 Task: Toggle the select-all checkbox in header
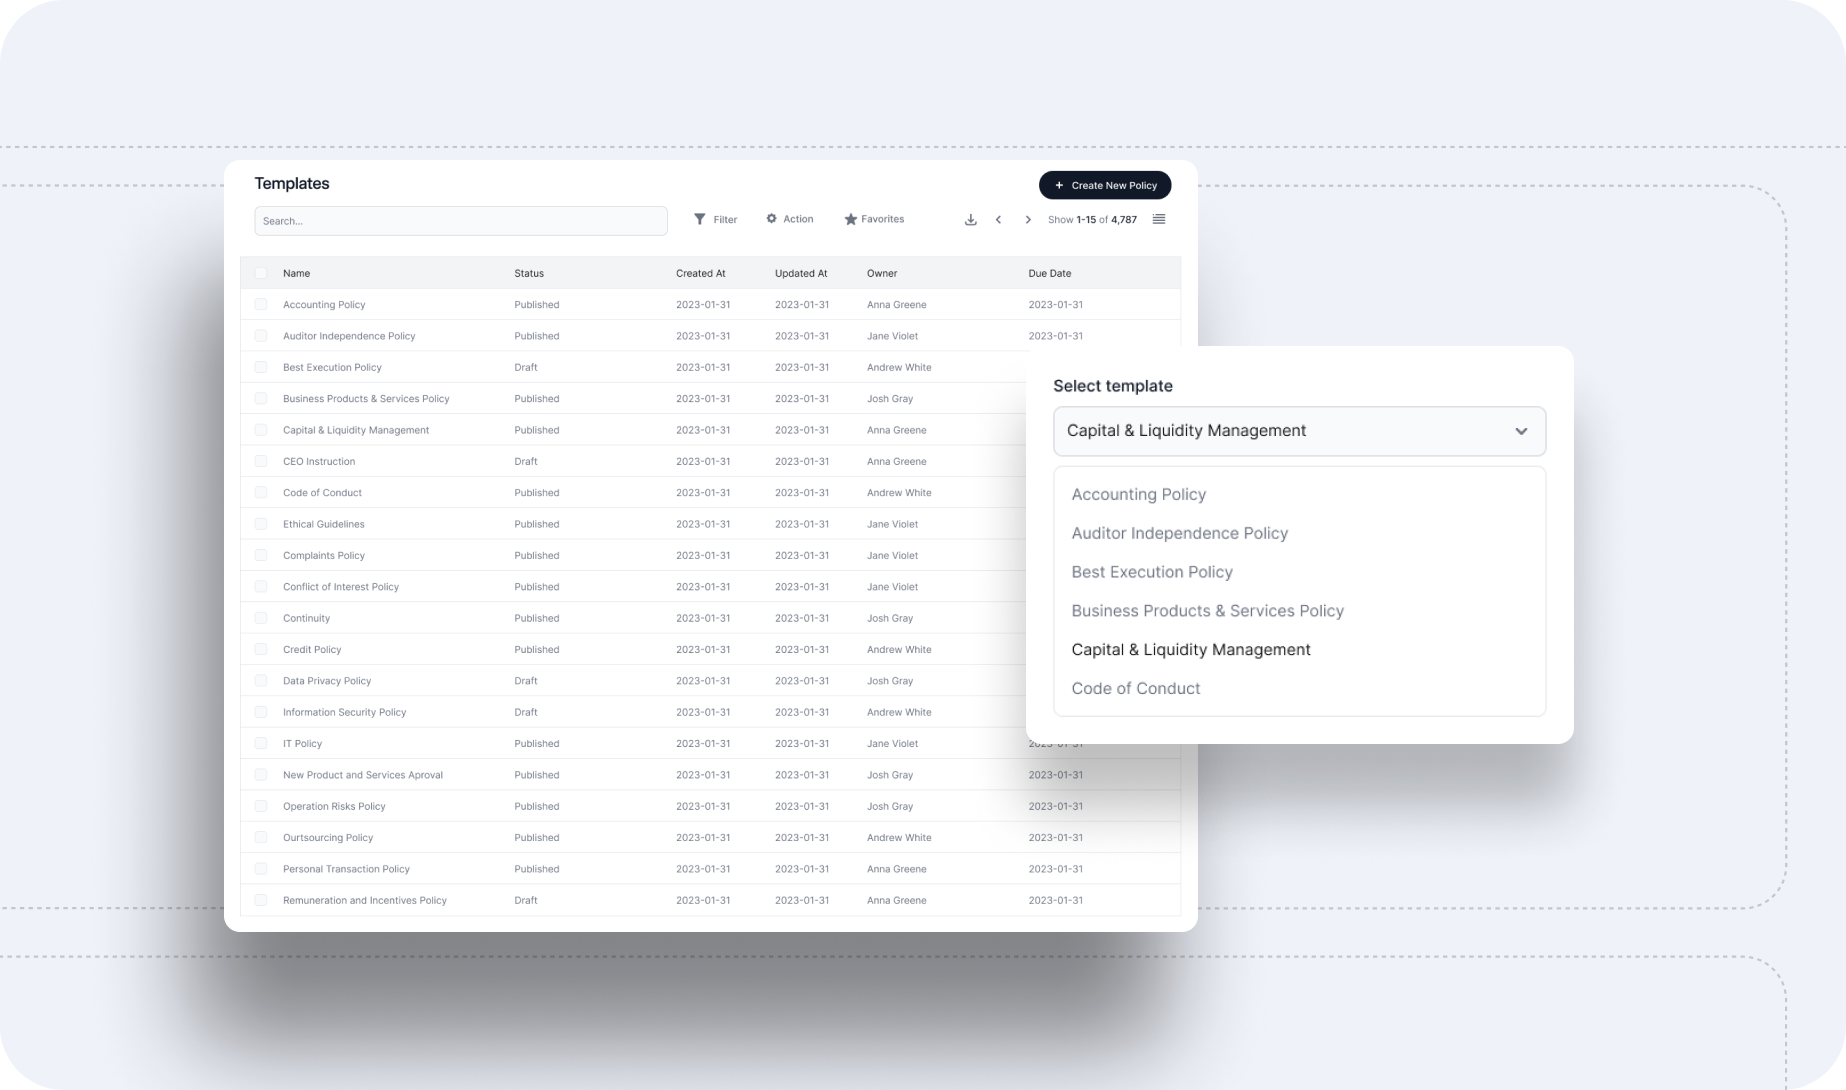coord(261,273)
